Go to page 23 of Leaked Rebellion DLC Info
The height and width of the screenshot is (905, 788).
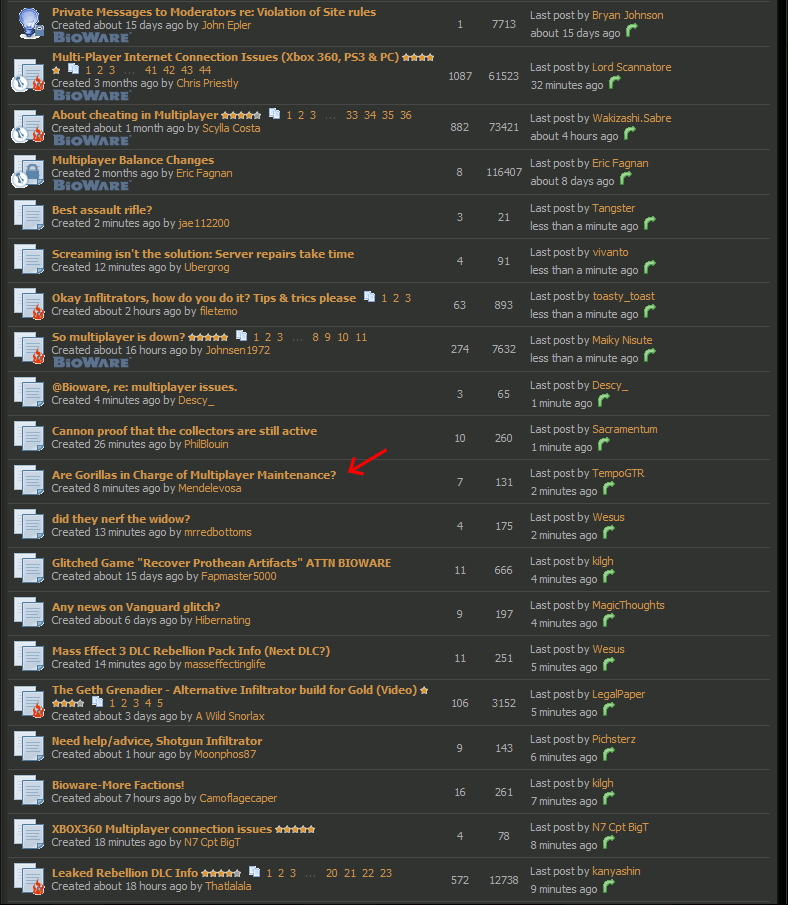tap(386, 873)
